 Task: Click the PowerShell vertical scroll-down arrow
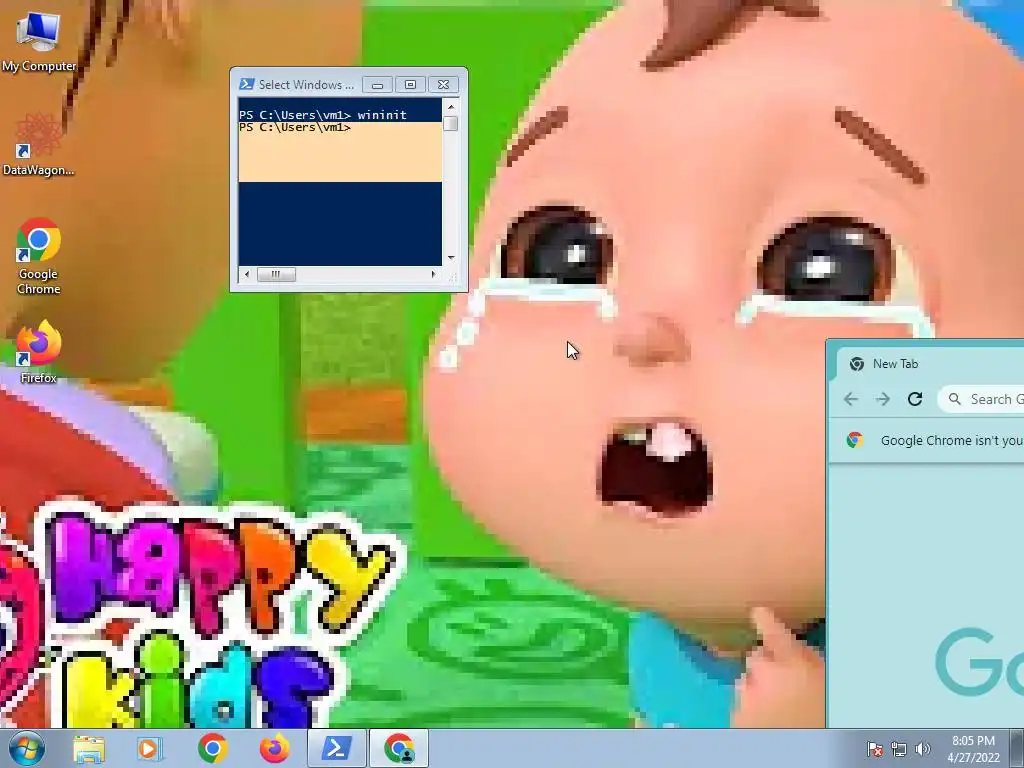451,258
